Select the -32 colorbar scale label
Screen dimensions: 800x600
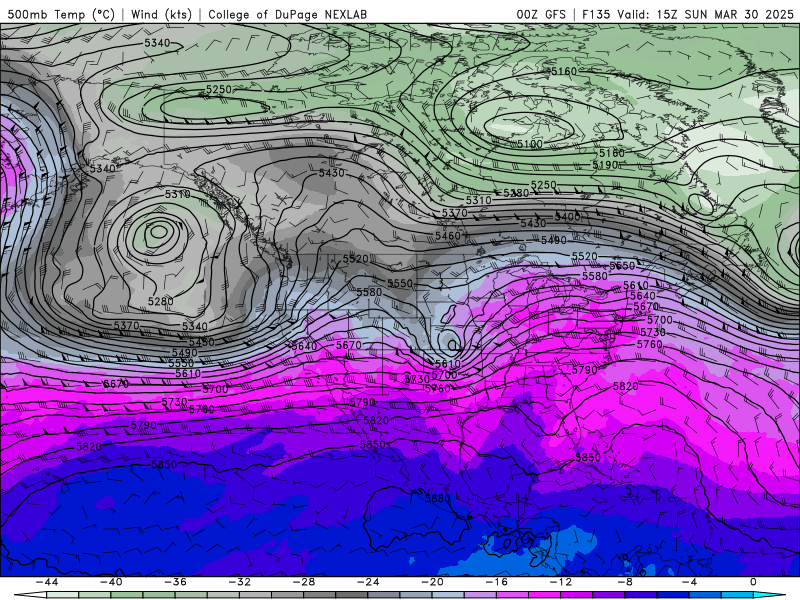tap(240, 582)
